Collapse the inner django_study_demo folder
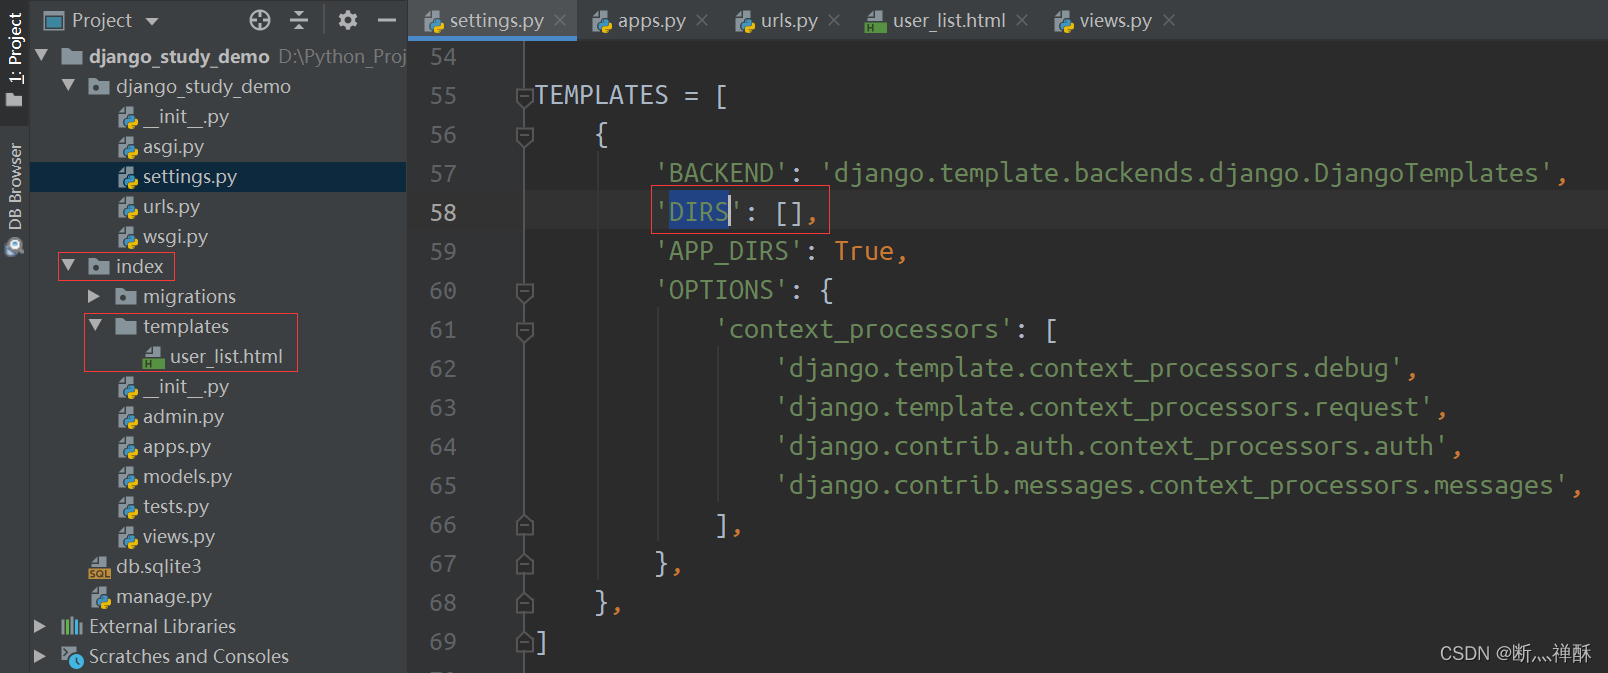Image resolution: width=1608 pixels, height=673 pixels. pos(68,86)
